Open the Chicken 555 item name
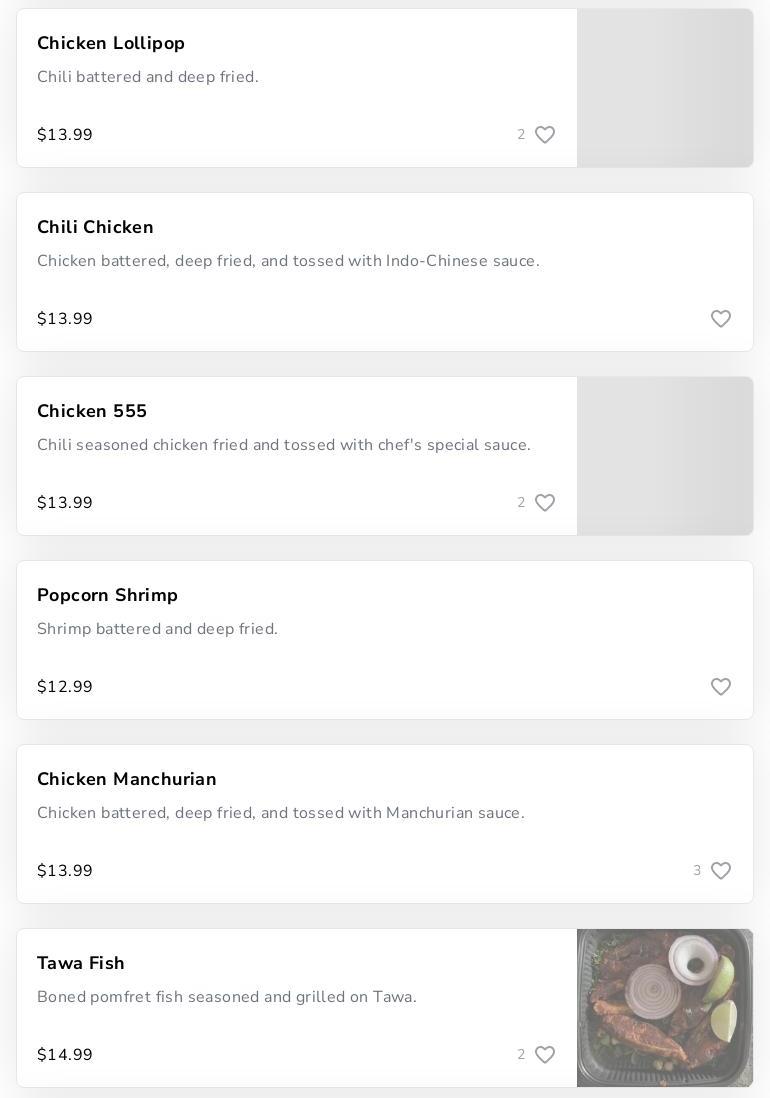Viewport: 770px width, 1098px height. (92, 411)
